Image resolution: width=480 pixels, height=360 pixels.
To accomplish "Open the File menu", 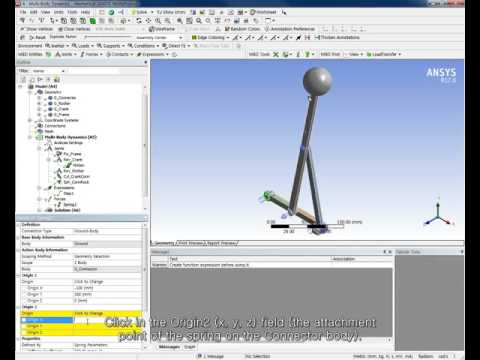I will click(x=23, y=12).
